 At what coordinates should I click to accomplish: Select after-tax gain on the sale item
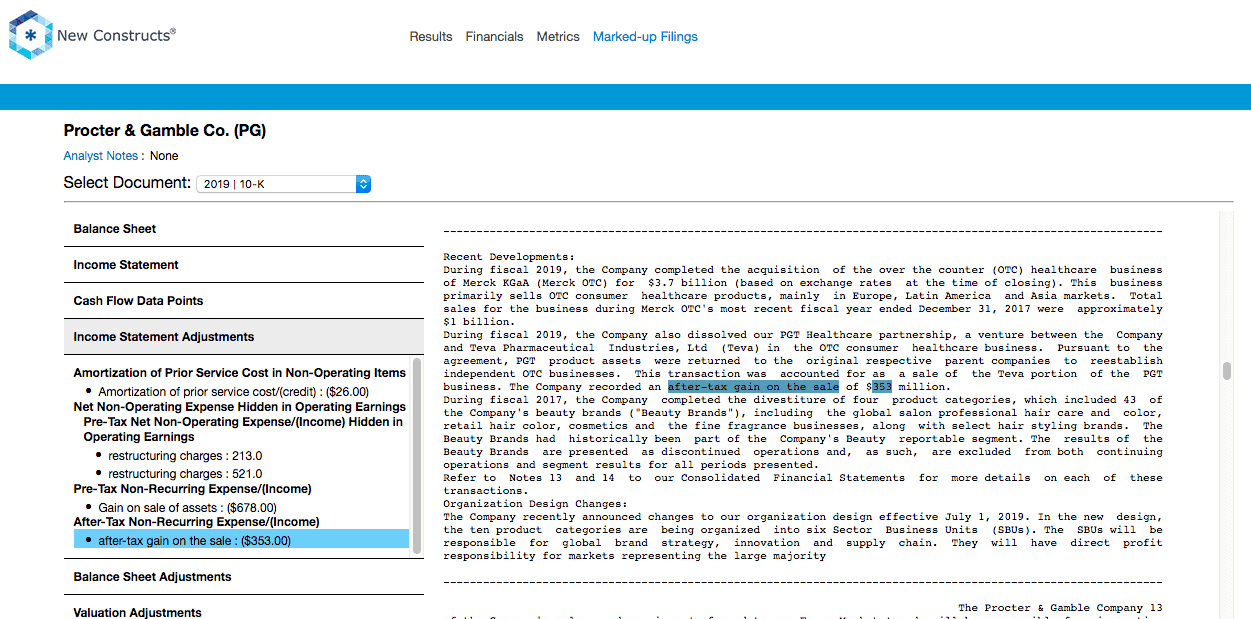click(x=241, y=540)
